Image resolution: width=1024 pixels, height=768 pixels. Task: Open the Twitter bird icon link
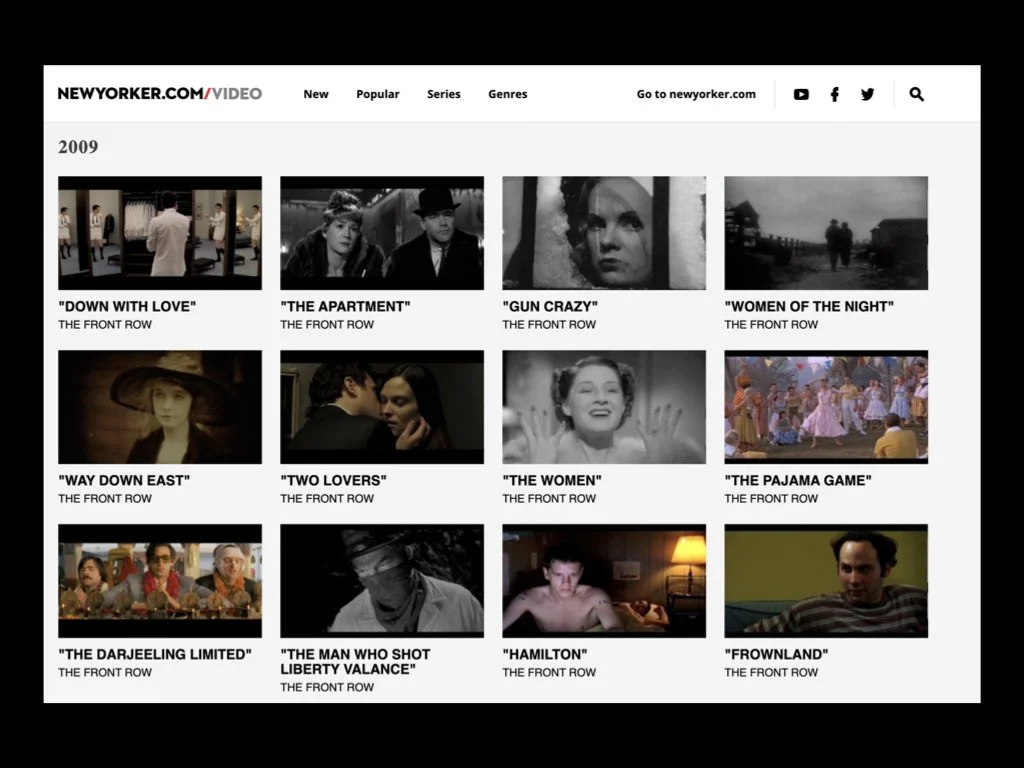point(867,95)
